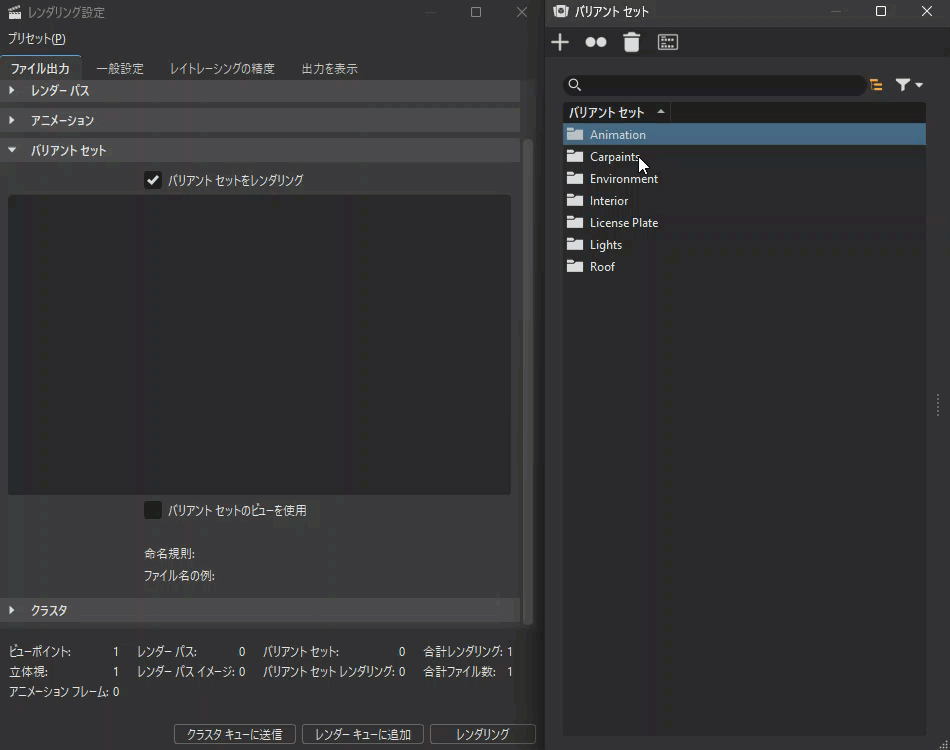Image resolution: width=950 pixels, height=750 pixels.
Task: Switch to 一般設定 tab
Action: pyautogui.click(x=120, y=68)
